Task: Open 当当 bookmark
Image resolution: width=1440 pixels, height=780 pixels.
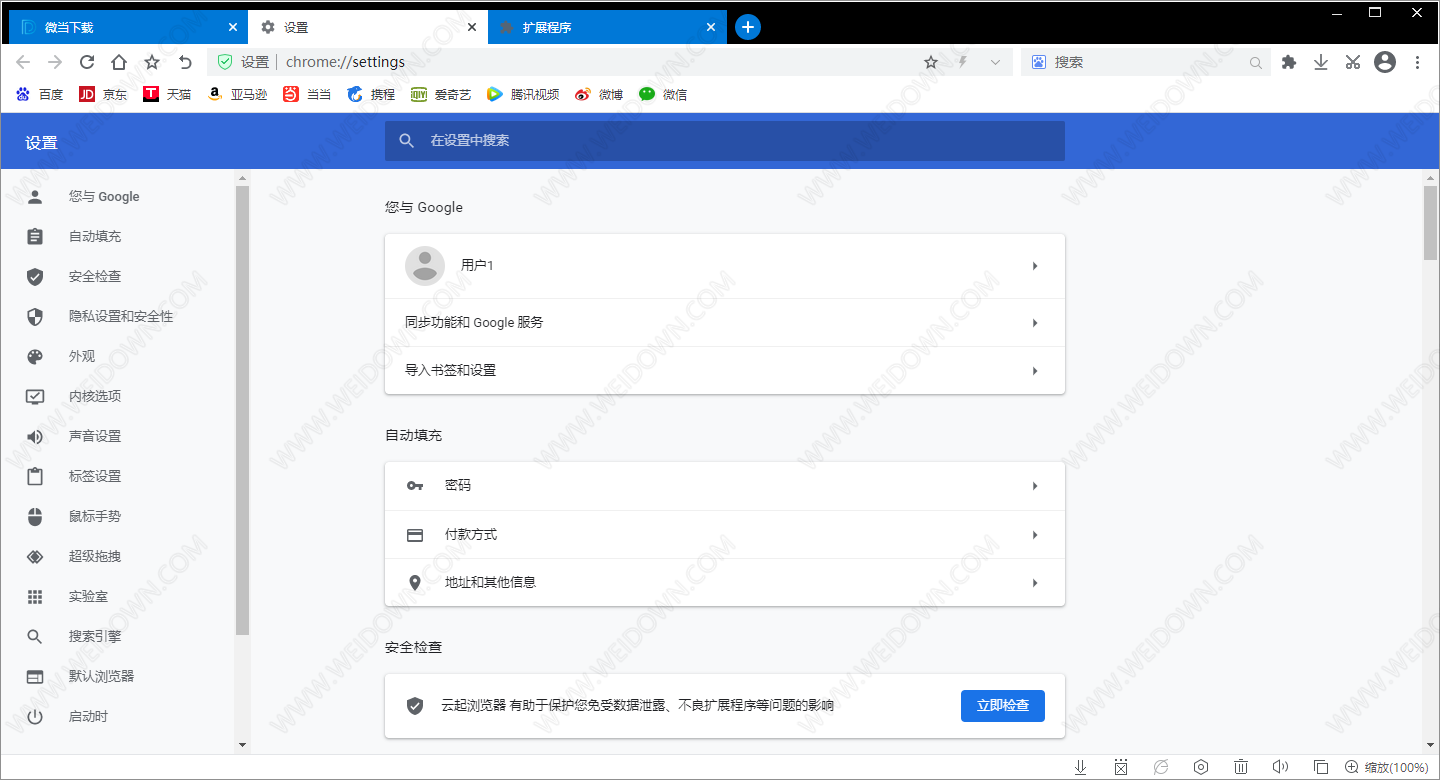Action: click(x=307, y=94)
